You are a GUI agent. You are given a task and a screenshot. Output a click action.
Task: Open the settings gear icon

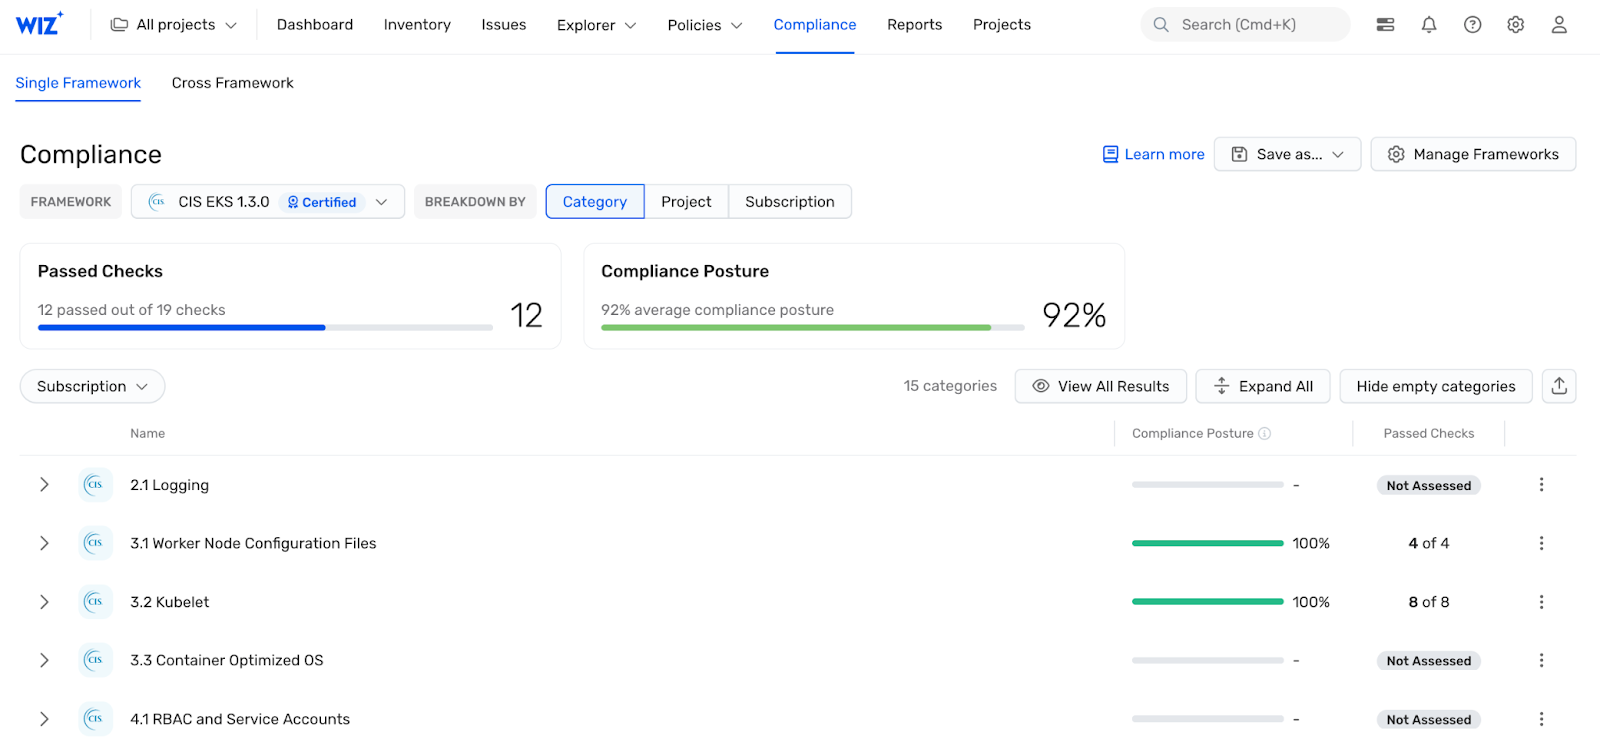pyautogui.click(x=1516, y=25)
